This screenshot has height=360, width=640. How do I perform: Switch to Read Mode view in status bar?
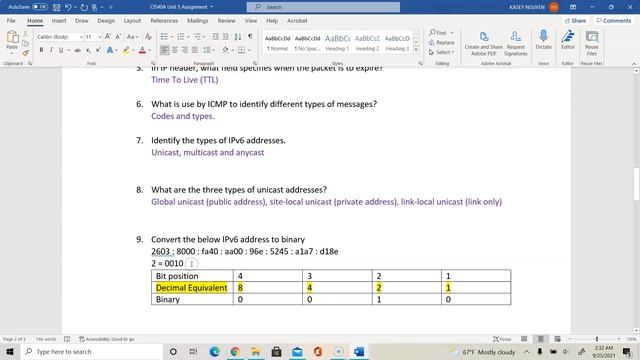coord(524,339)
